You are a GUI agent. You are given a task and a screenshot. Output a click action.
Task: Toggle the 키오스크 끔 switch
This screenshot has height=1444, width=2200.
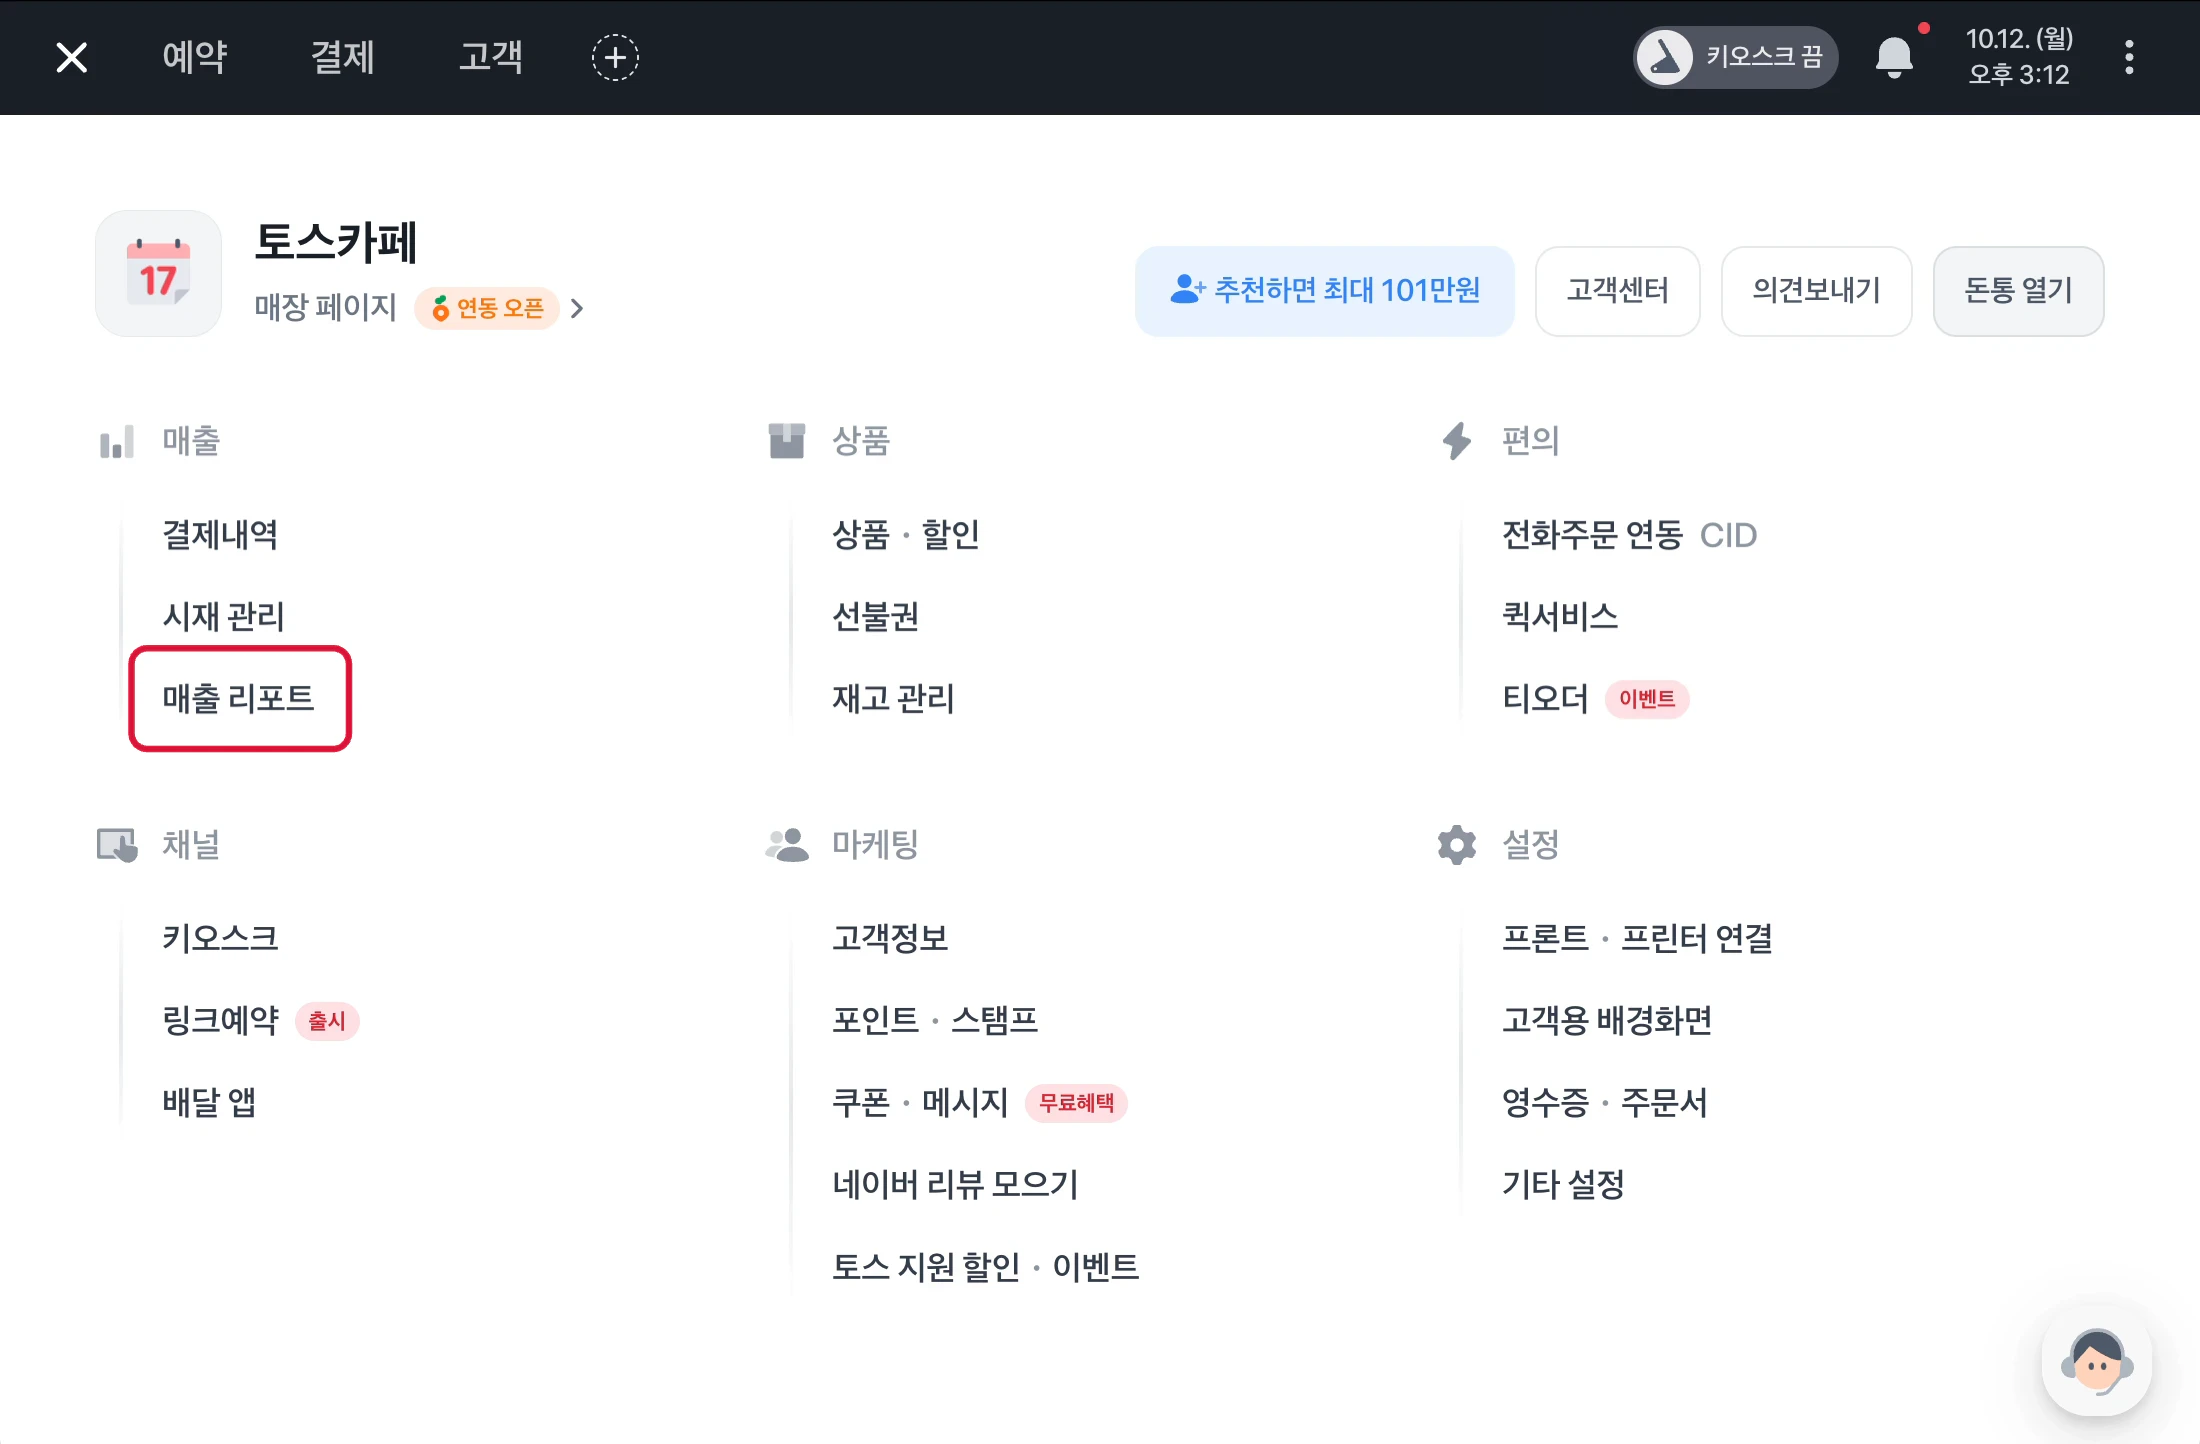[x=1736, y=57]
